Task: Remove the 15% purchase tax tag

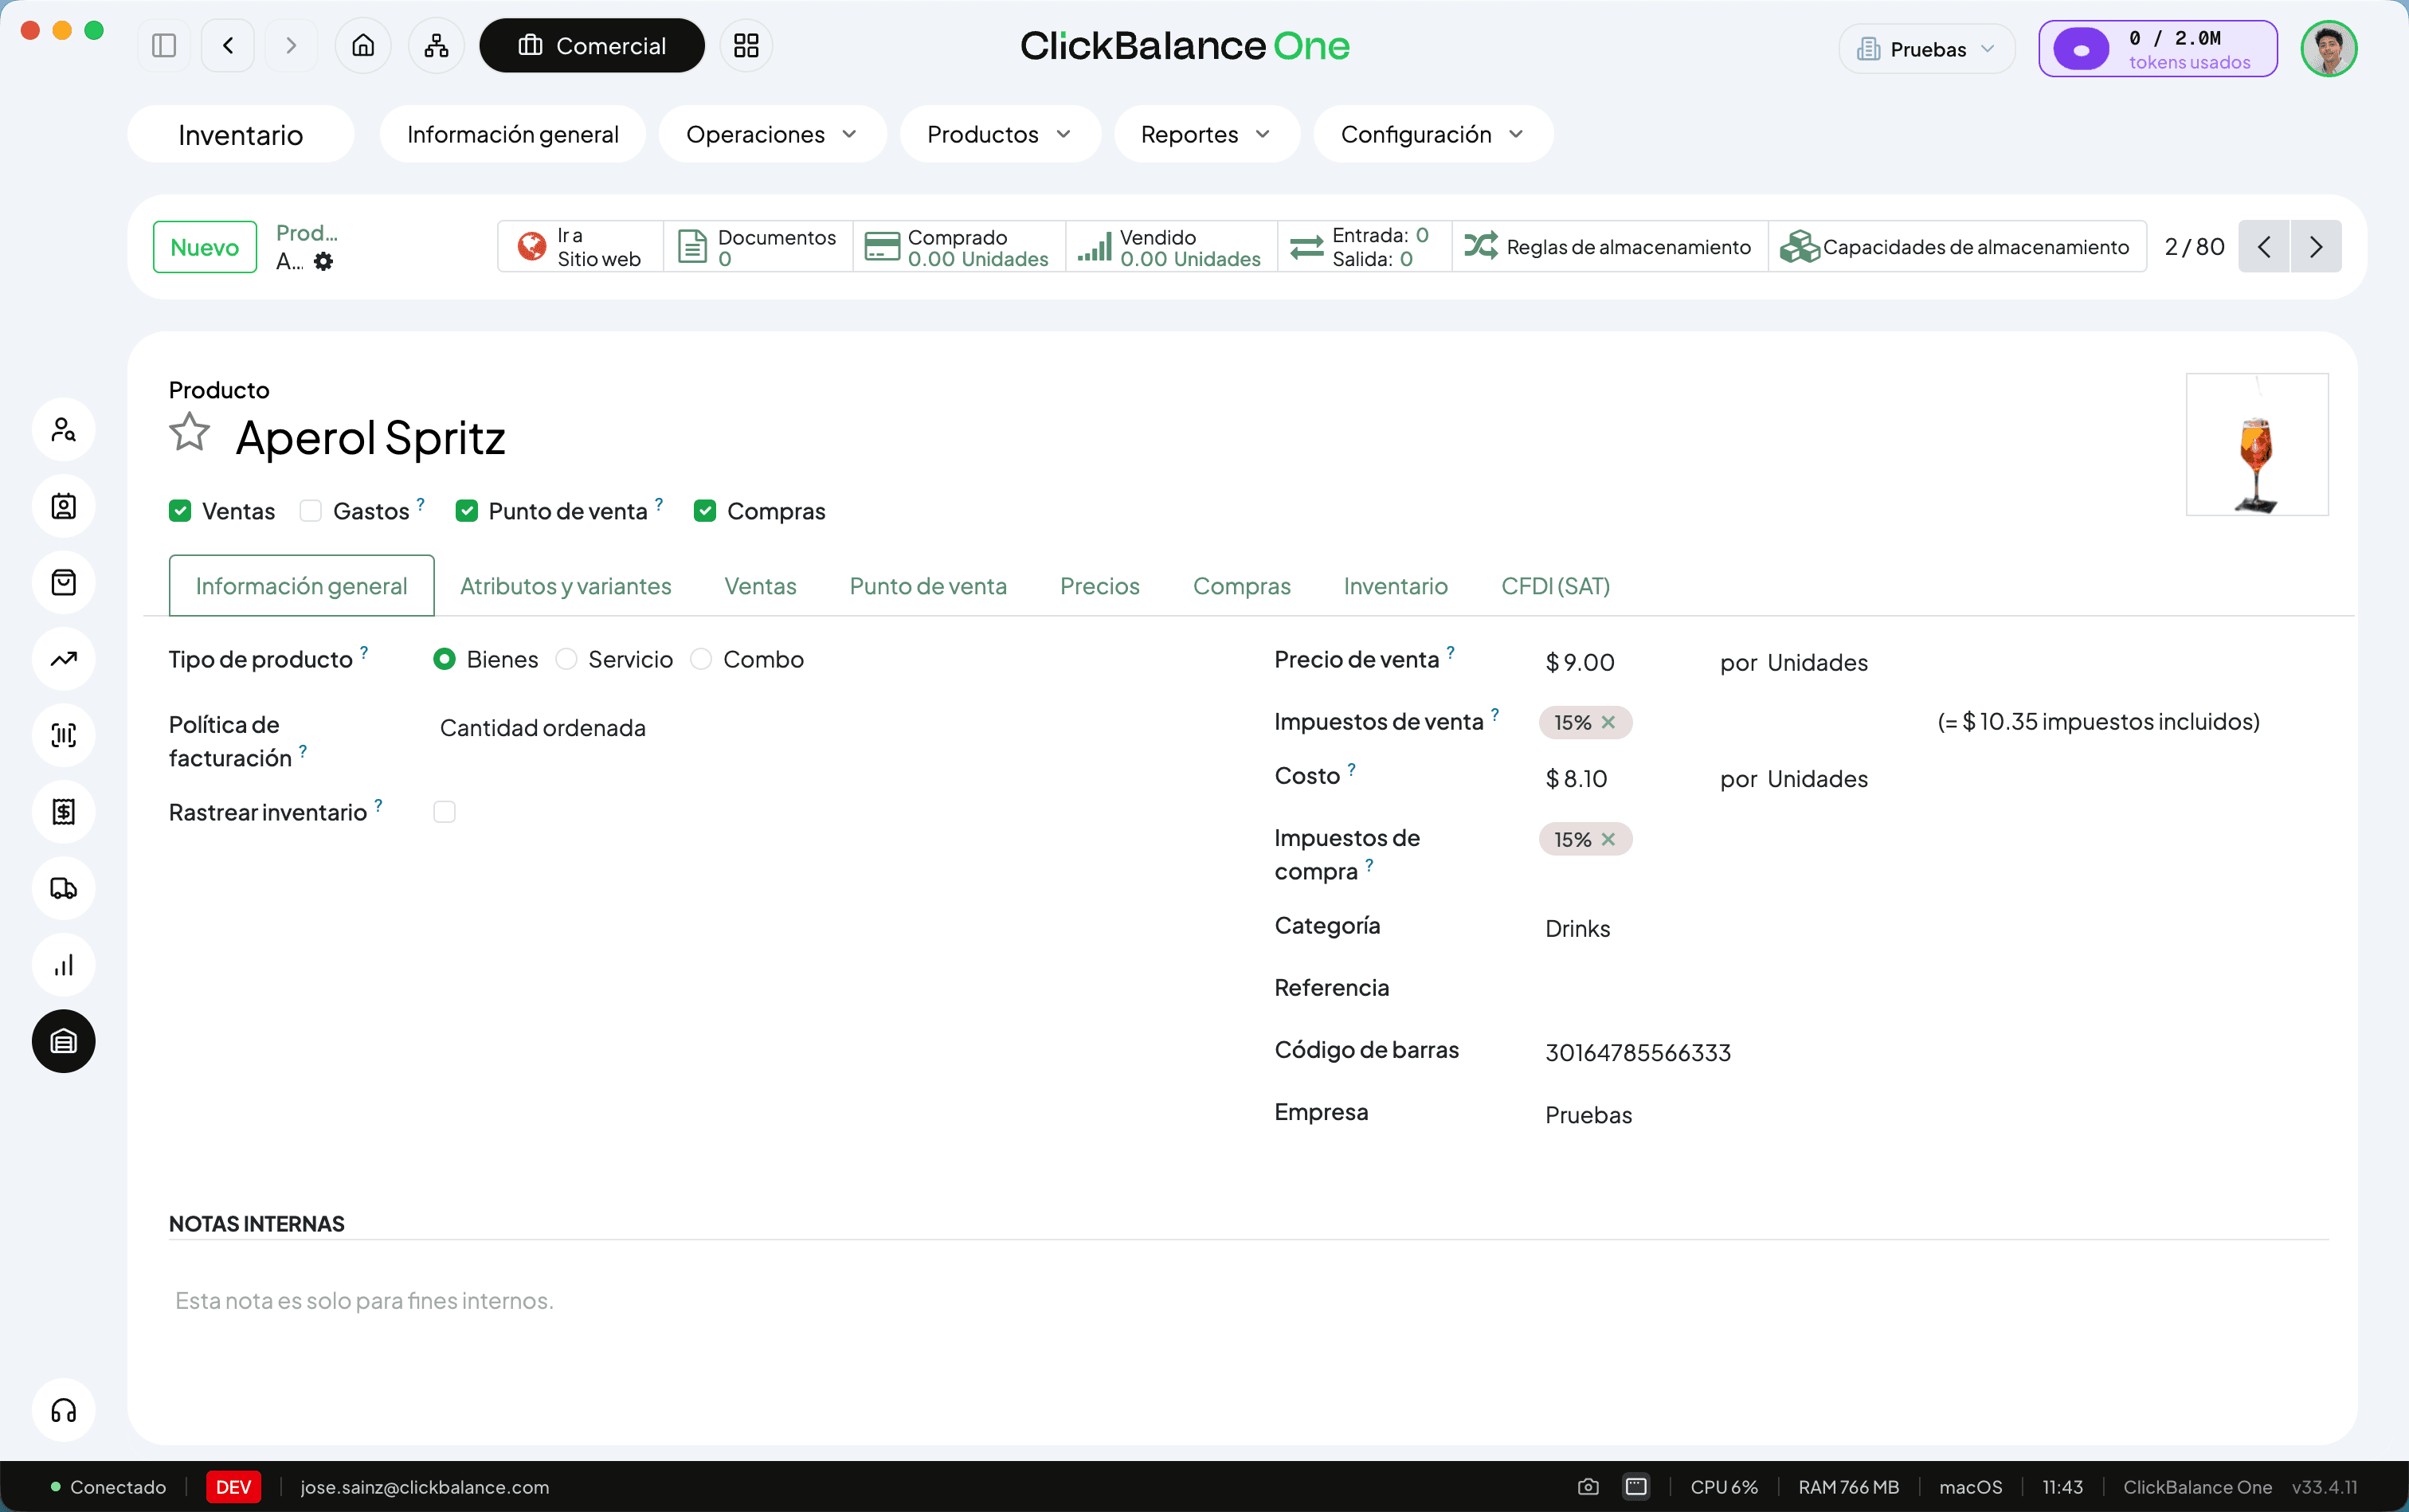Action: (x=1608, y=839)
